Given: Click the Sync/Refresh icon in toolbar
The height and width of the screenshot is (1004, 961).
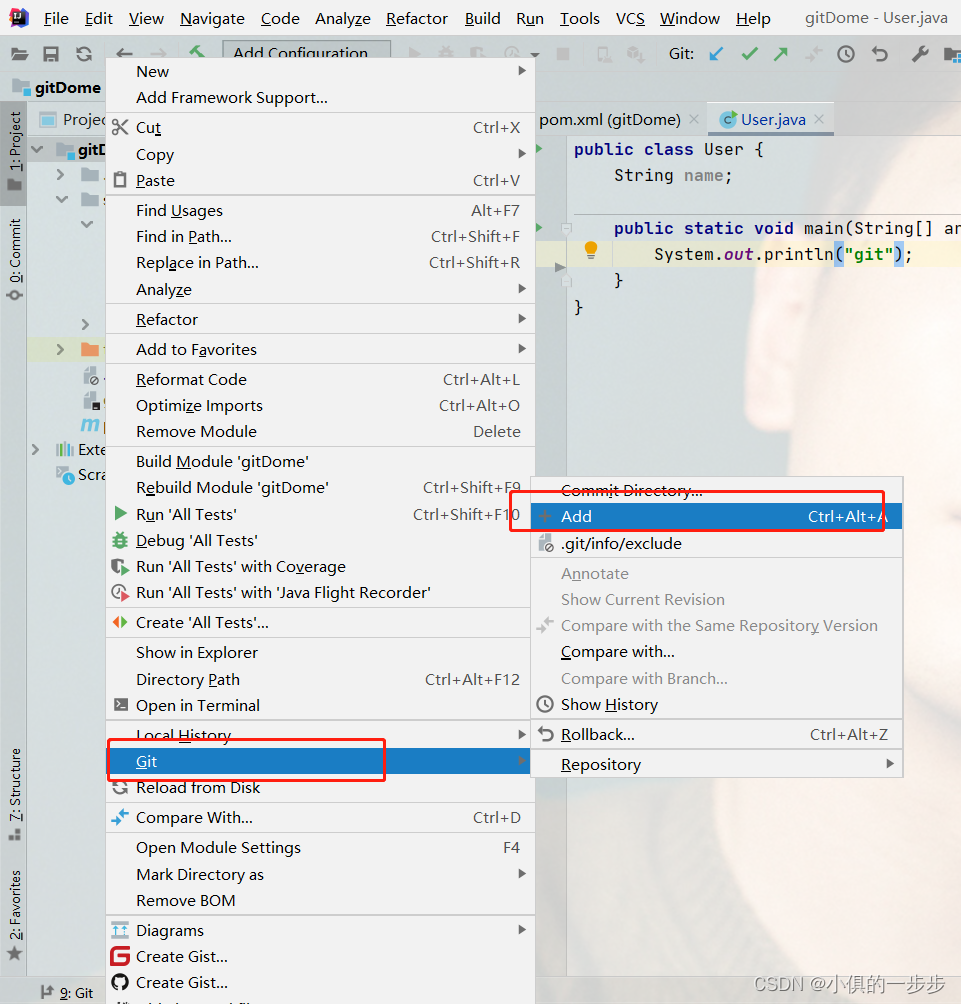Looking at the screenshot, I should (83, 54).
